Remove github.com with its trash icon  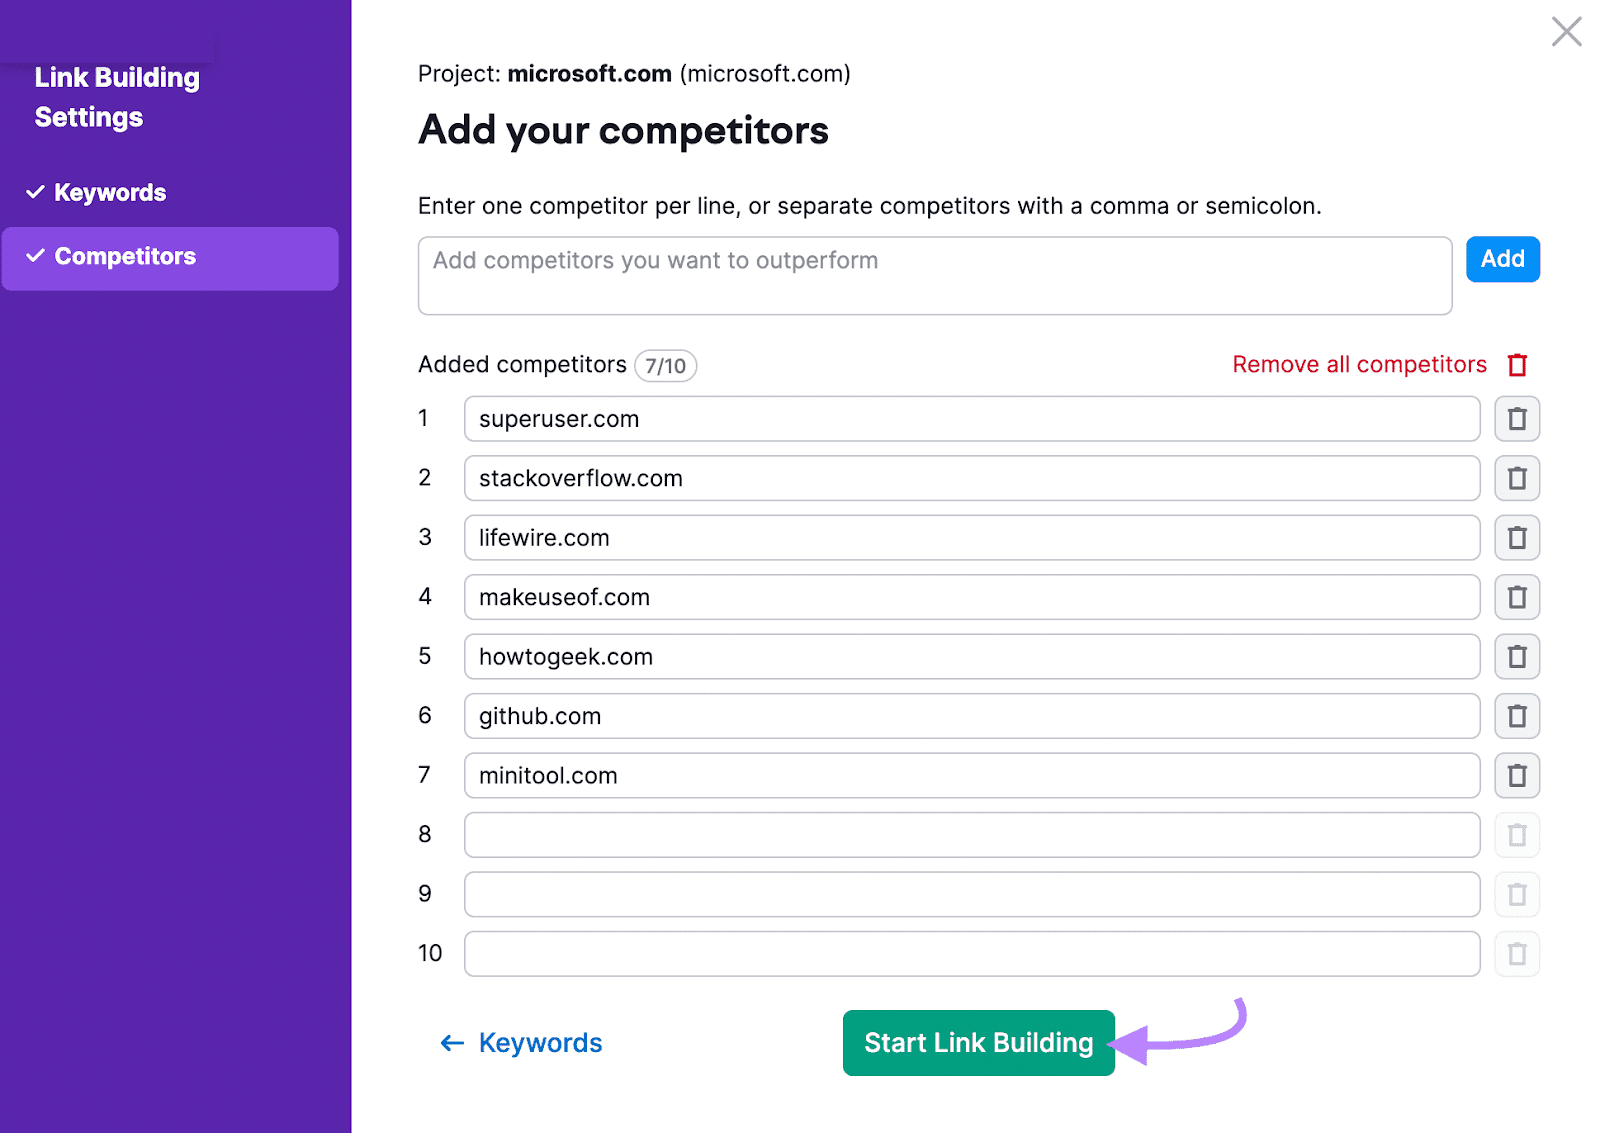point(1517,716)
